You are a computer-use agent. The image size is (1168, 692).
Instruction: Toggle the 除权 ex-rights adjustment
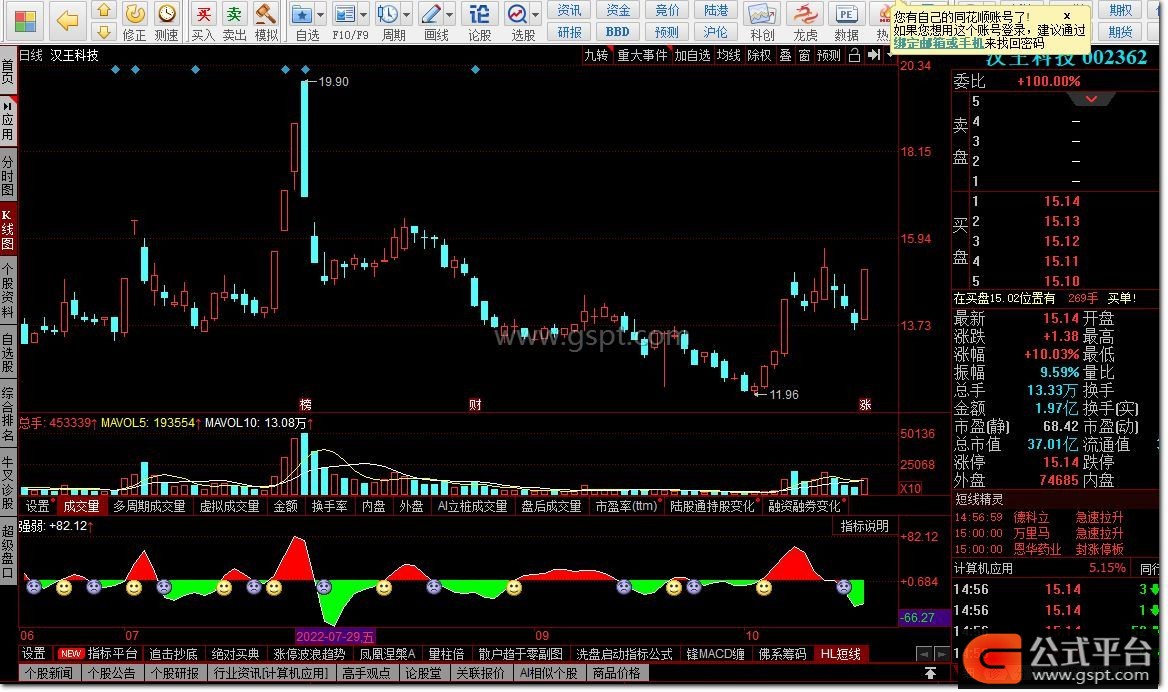[x=759, y=55]
